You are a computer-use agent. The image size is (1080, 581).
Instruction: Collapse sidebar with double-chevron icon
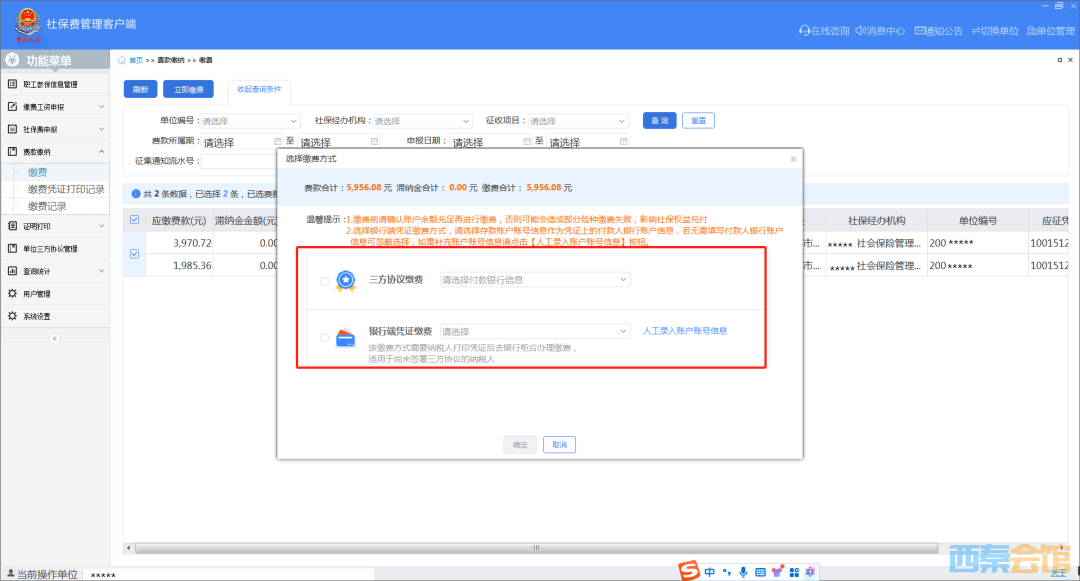pos(54,338)
